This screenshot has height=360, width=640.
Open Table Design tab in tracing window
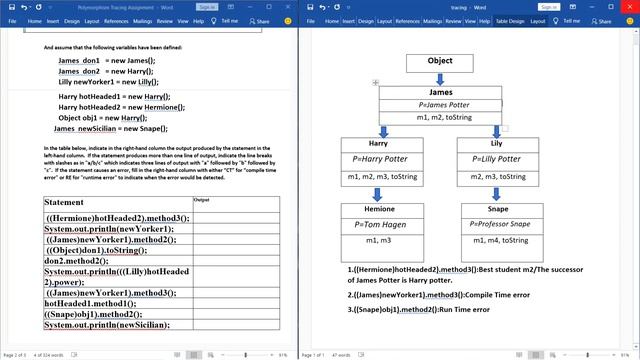pyautogui.click(x=510, y=21)
